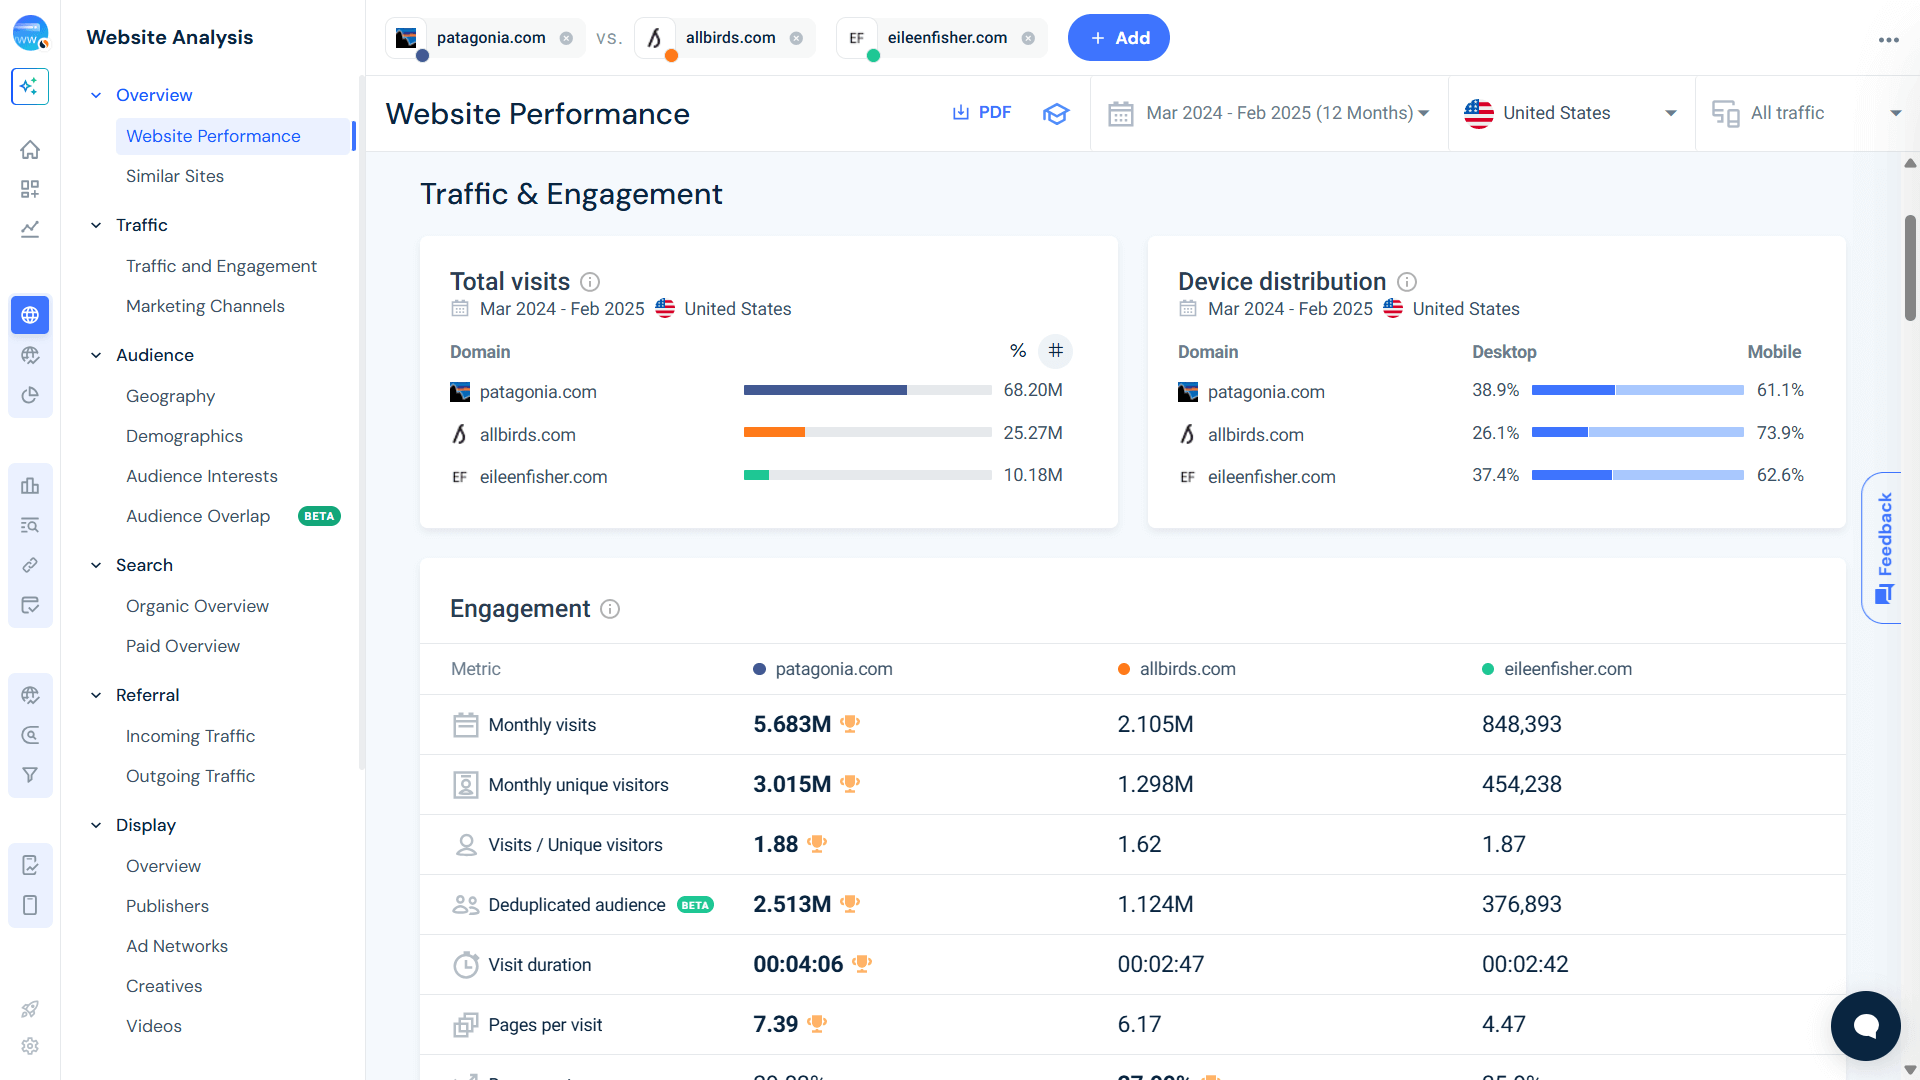Click the mobile phone icon in sidebar

(x=30, y=904)
